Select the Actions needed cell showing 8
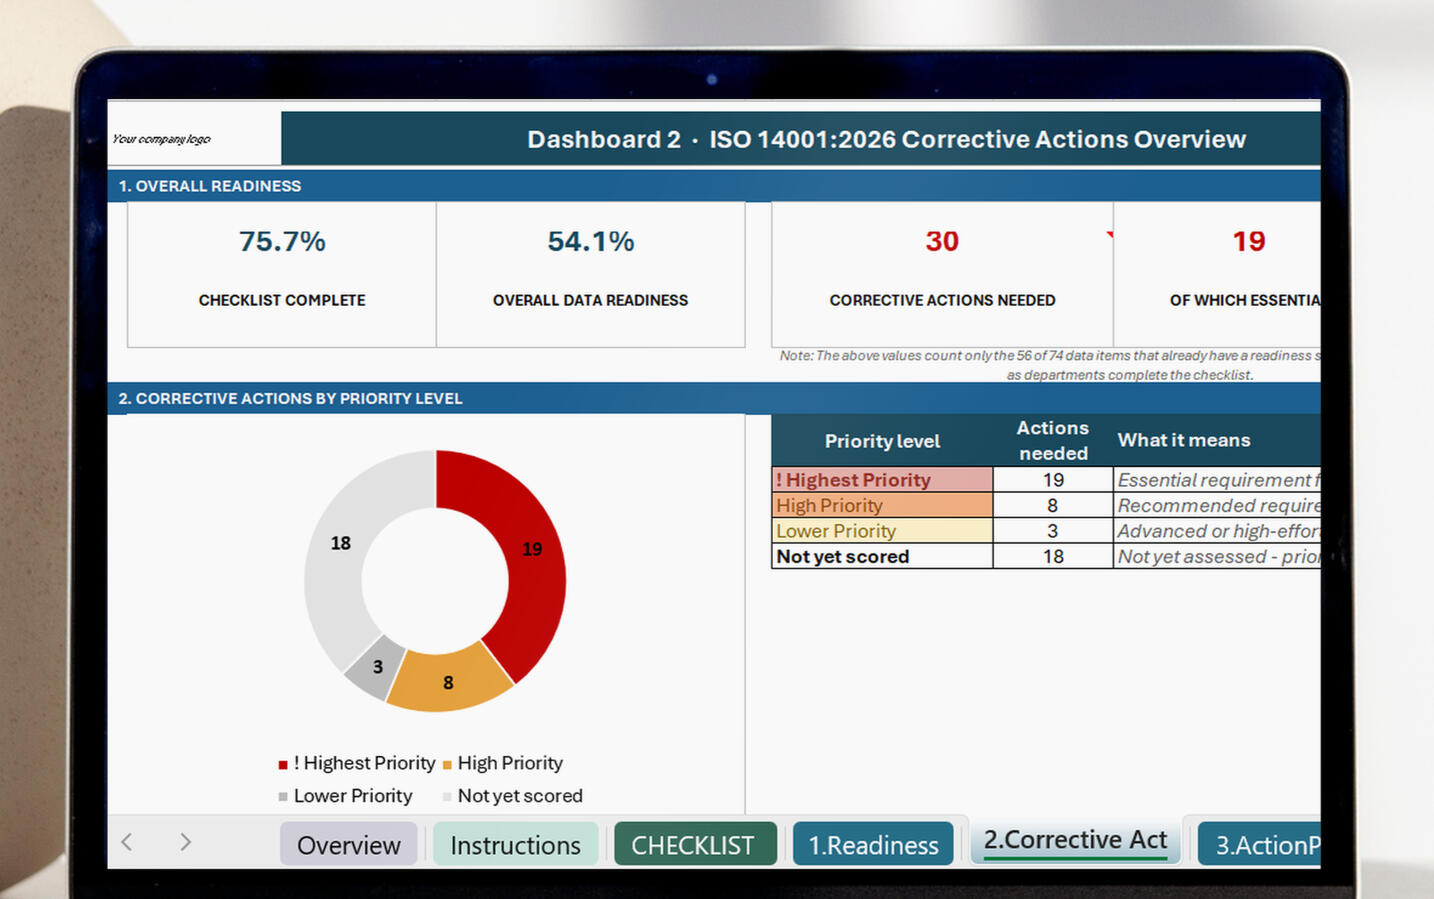 pyautogui.click(x=1053, y=505)
